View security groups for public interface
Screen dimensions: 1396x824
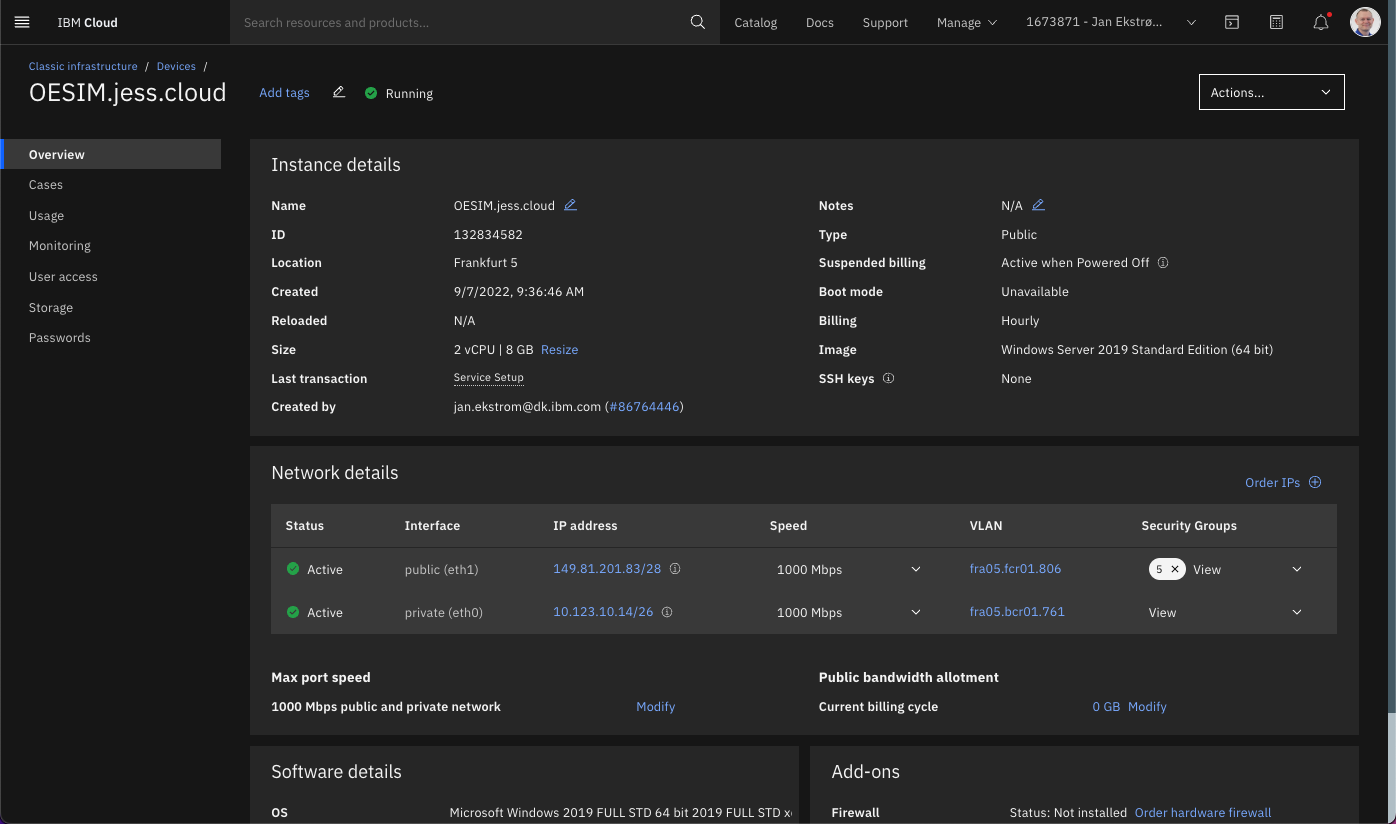click(x=1207, y=569)
